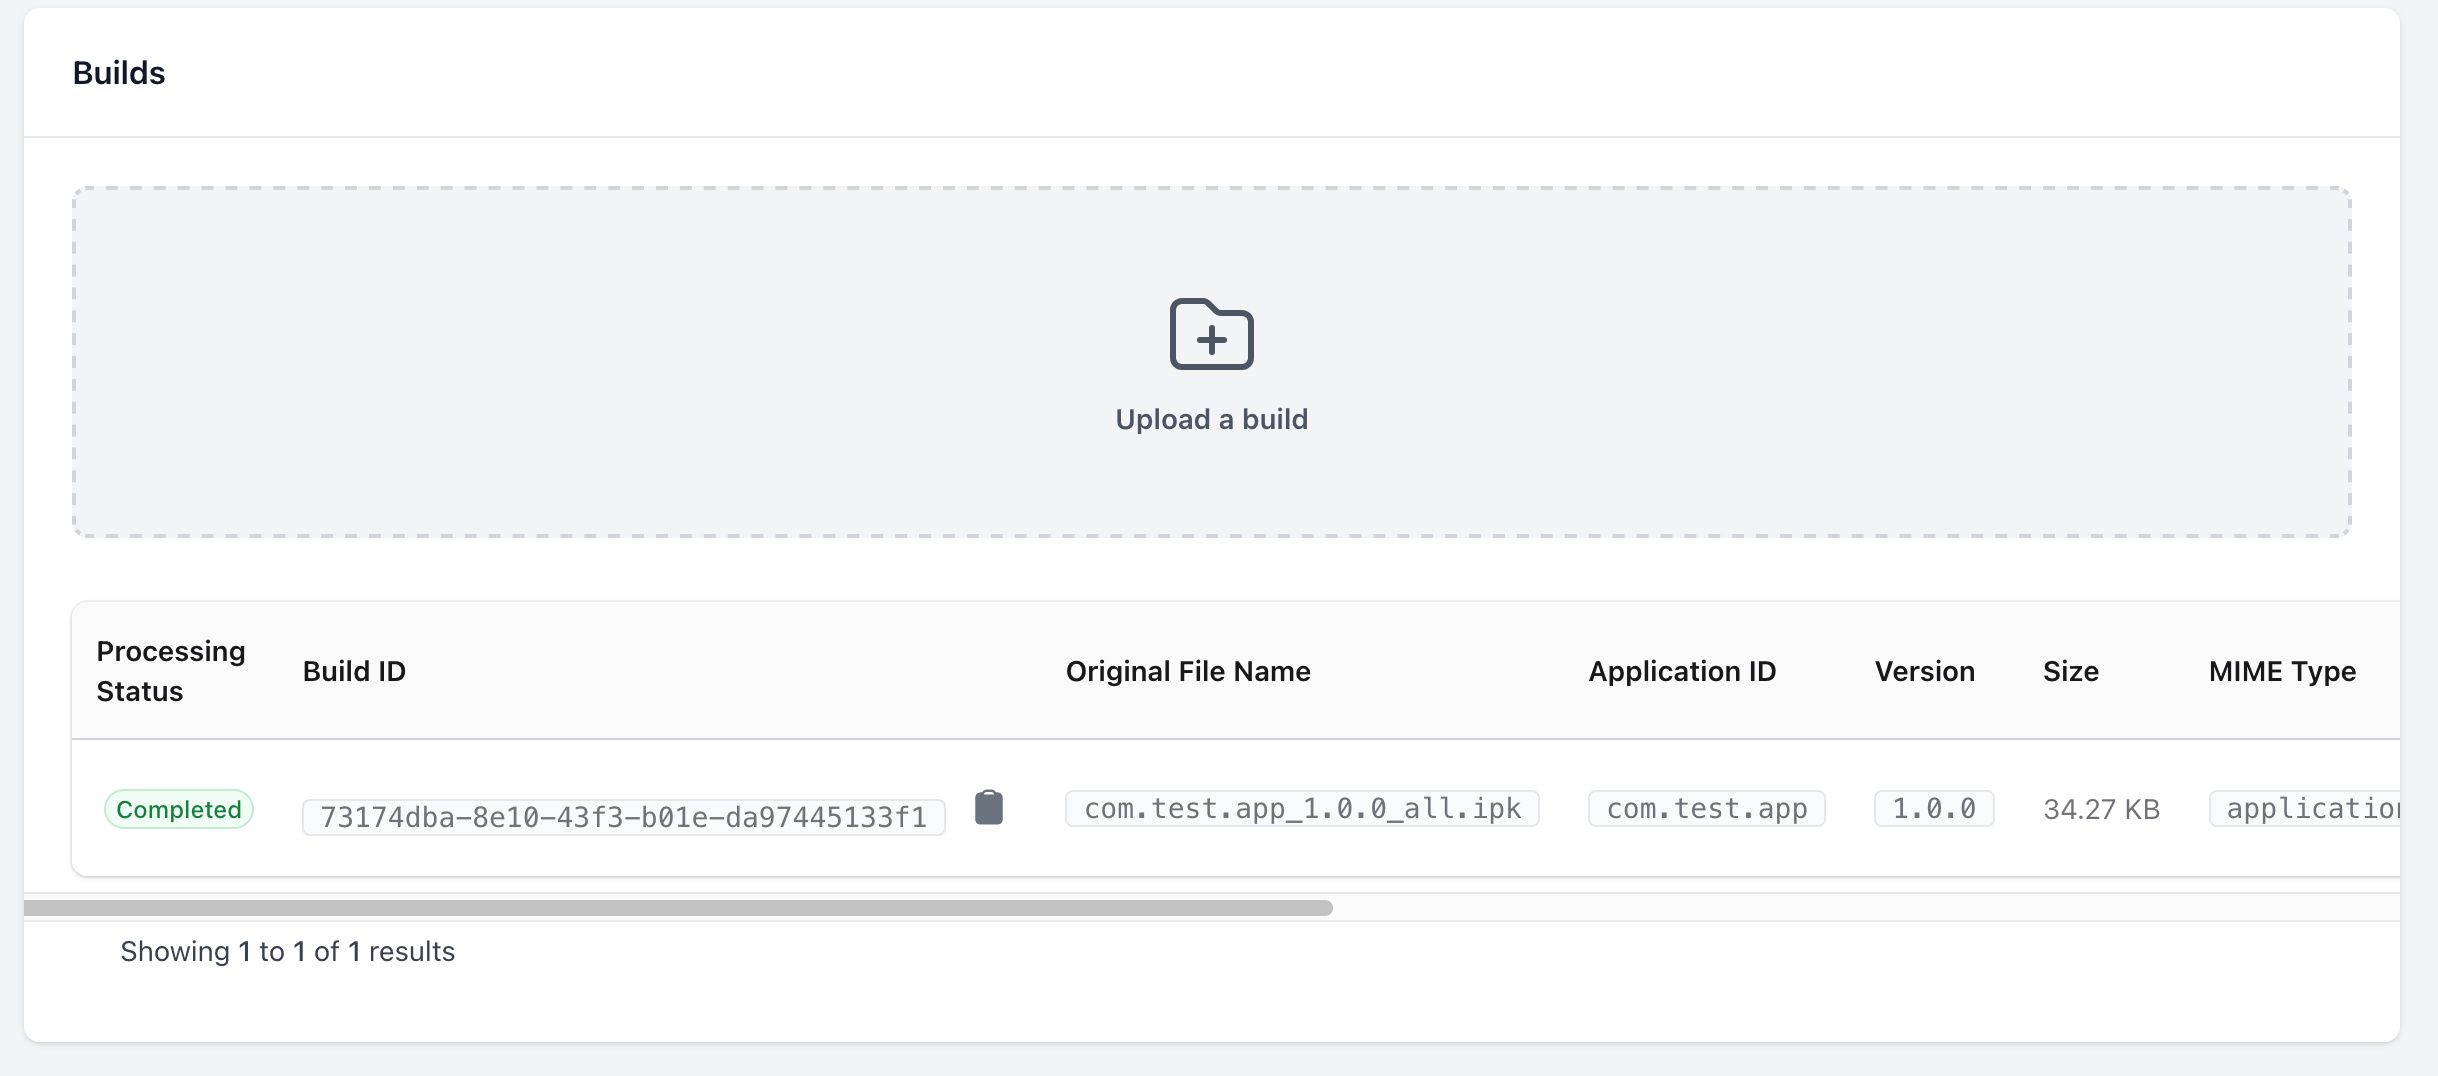Click the truncated MIME type value

(x=2306, y=808)
